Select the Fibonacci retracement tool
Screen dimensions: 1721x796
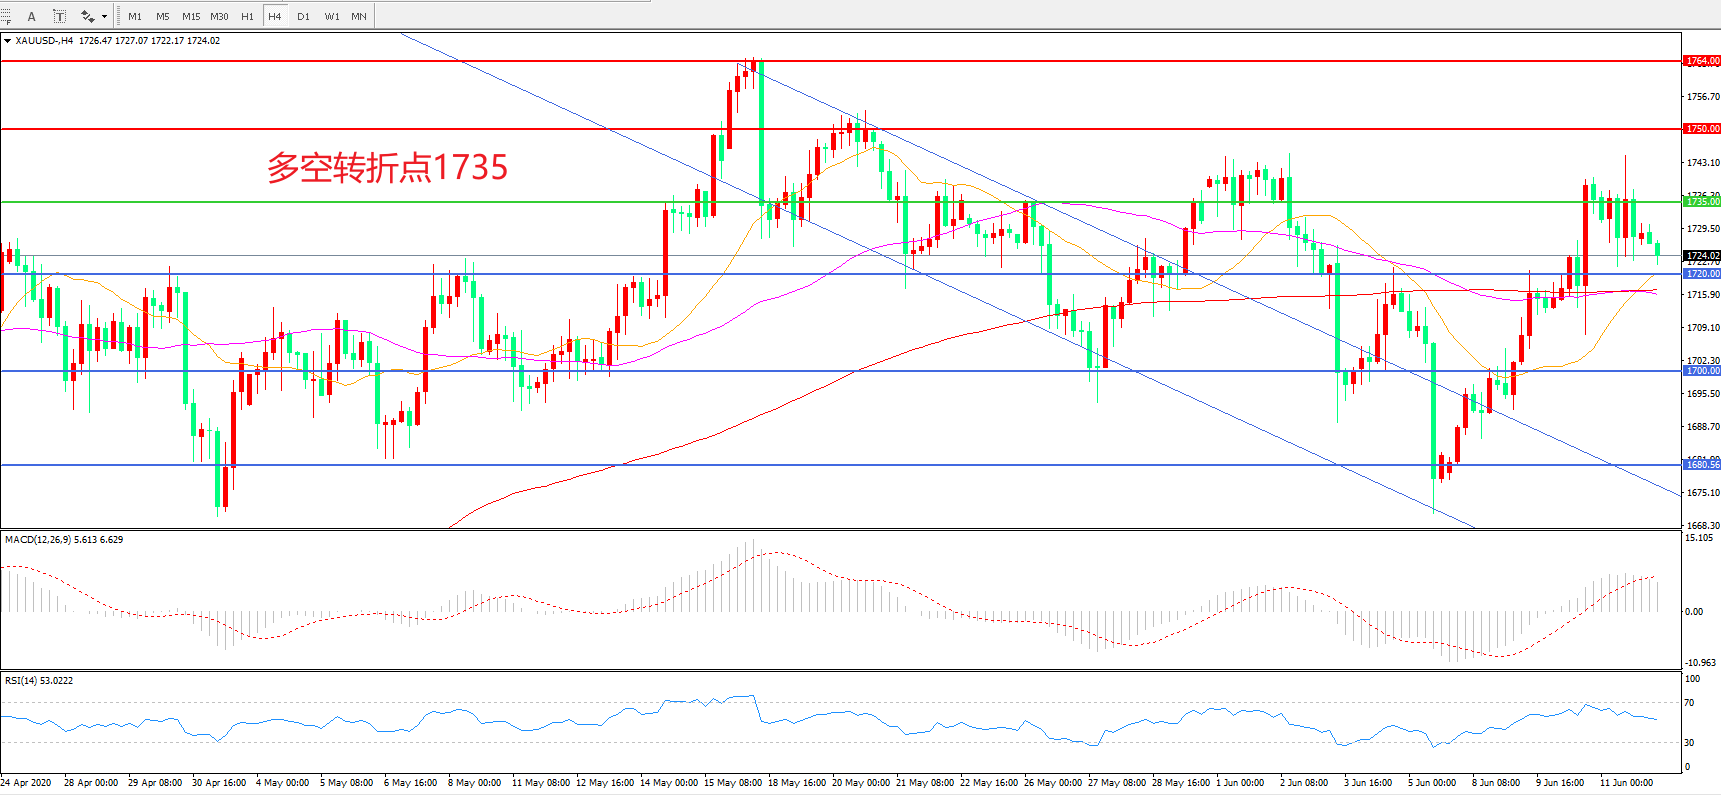click(x=6, y=16)
